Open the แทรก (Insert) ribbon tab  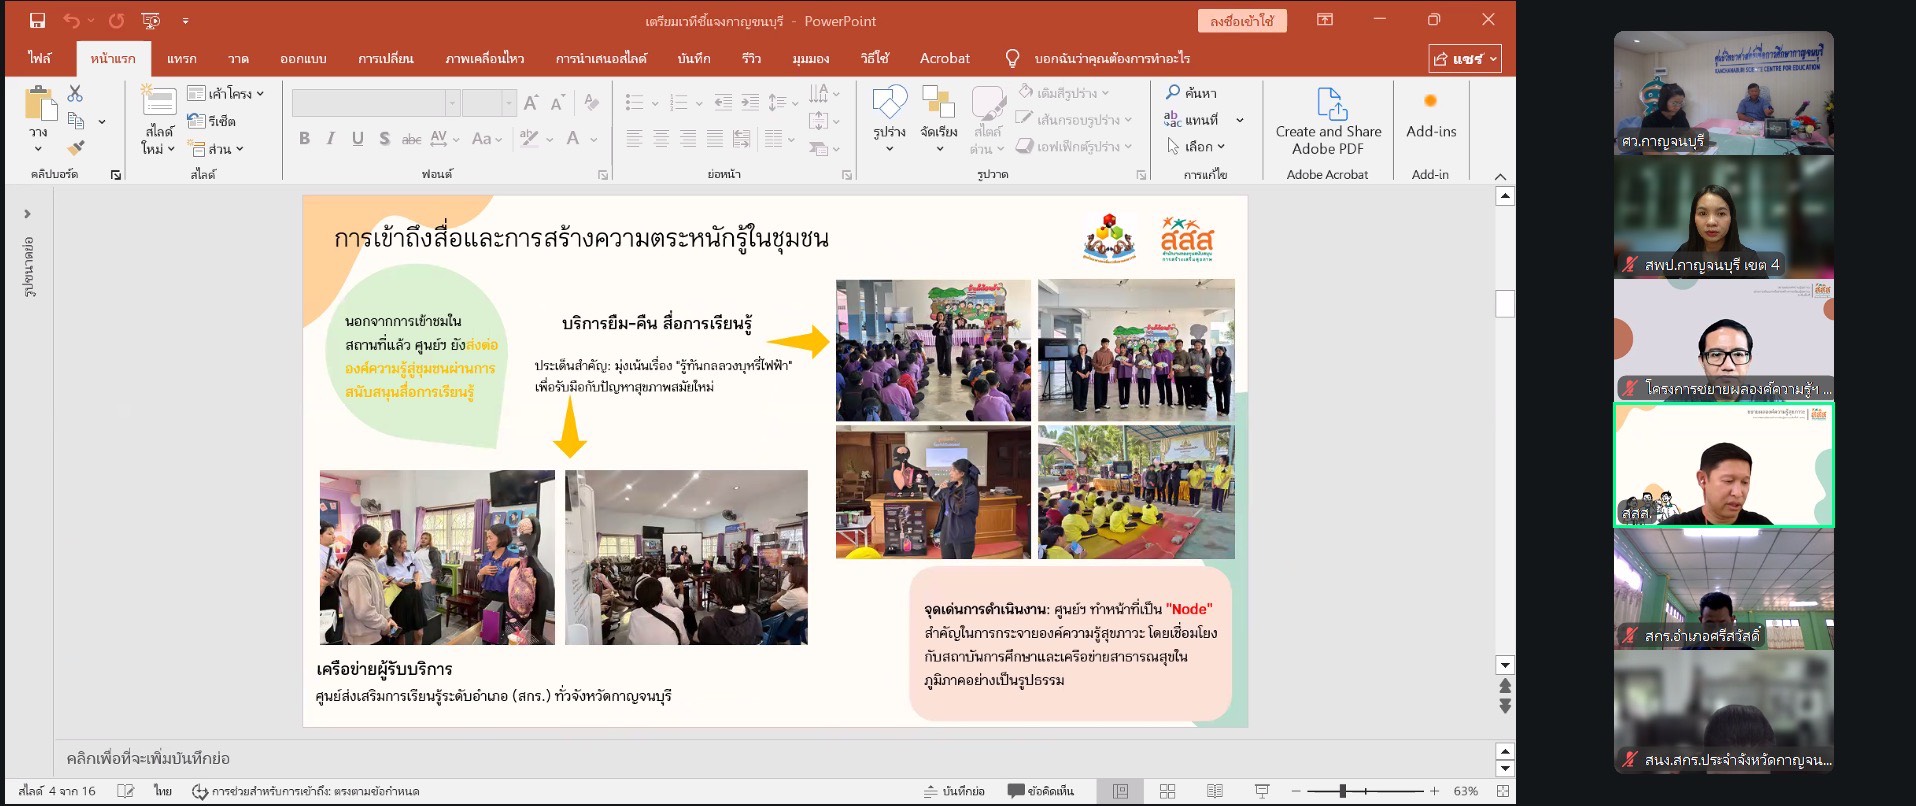[x=181, y=59]
